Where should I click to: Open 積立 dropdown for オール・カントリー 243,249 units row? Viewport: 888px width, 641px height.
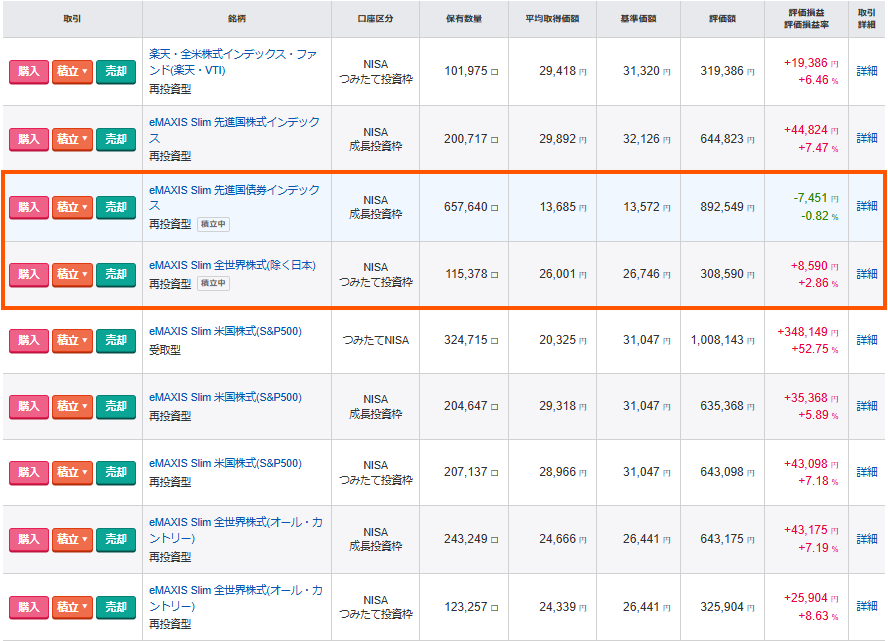coord(72,540)
